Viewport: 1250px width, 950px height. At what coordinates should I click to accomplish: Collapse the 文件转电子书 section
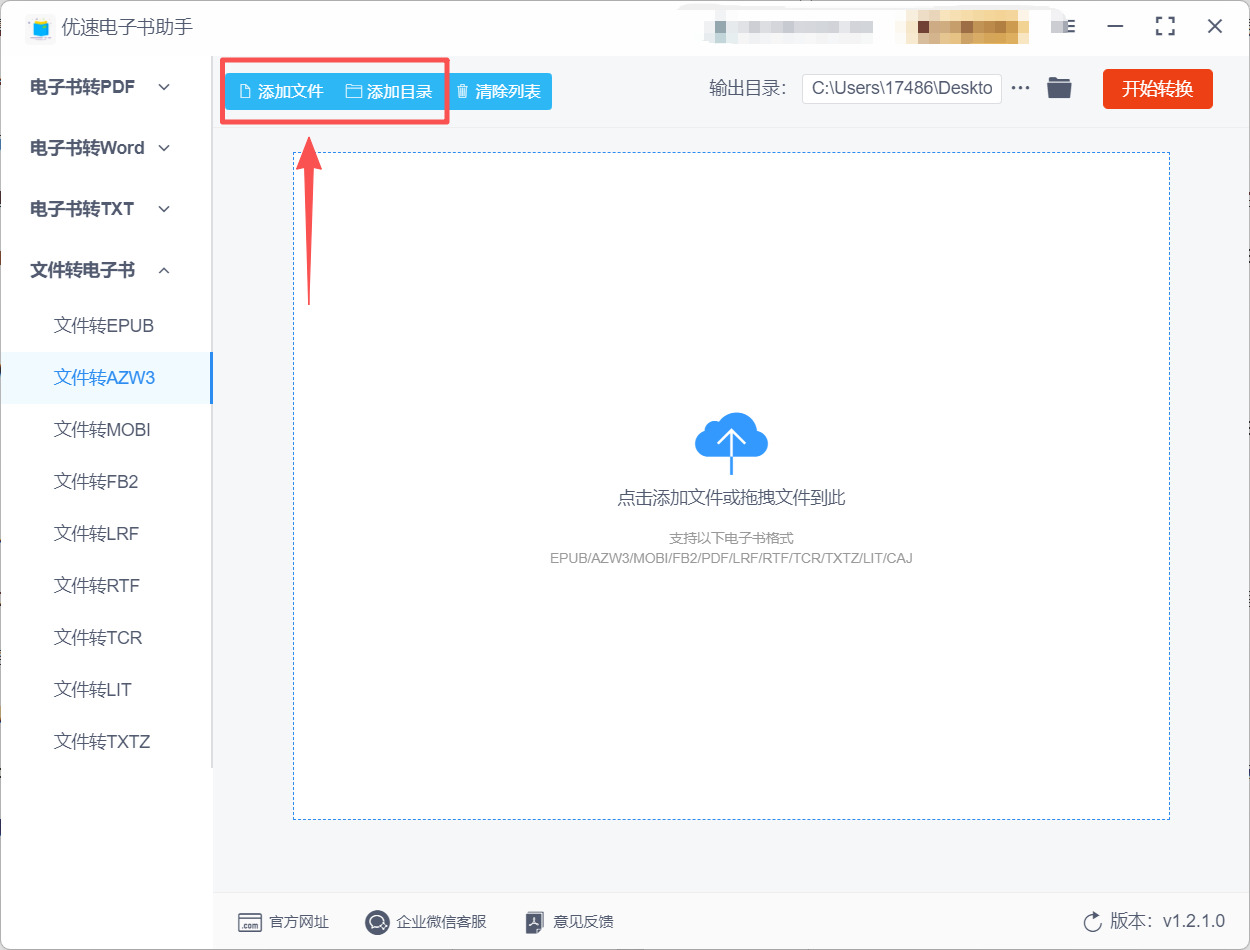pos(101,270)
